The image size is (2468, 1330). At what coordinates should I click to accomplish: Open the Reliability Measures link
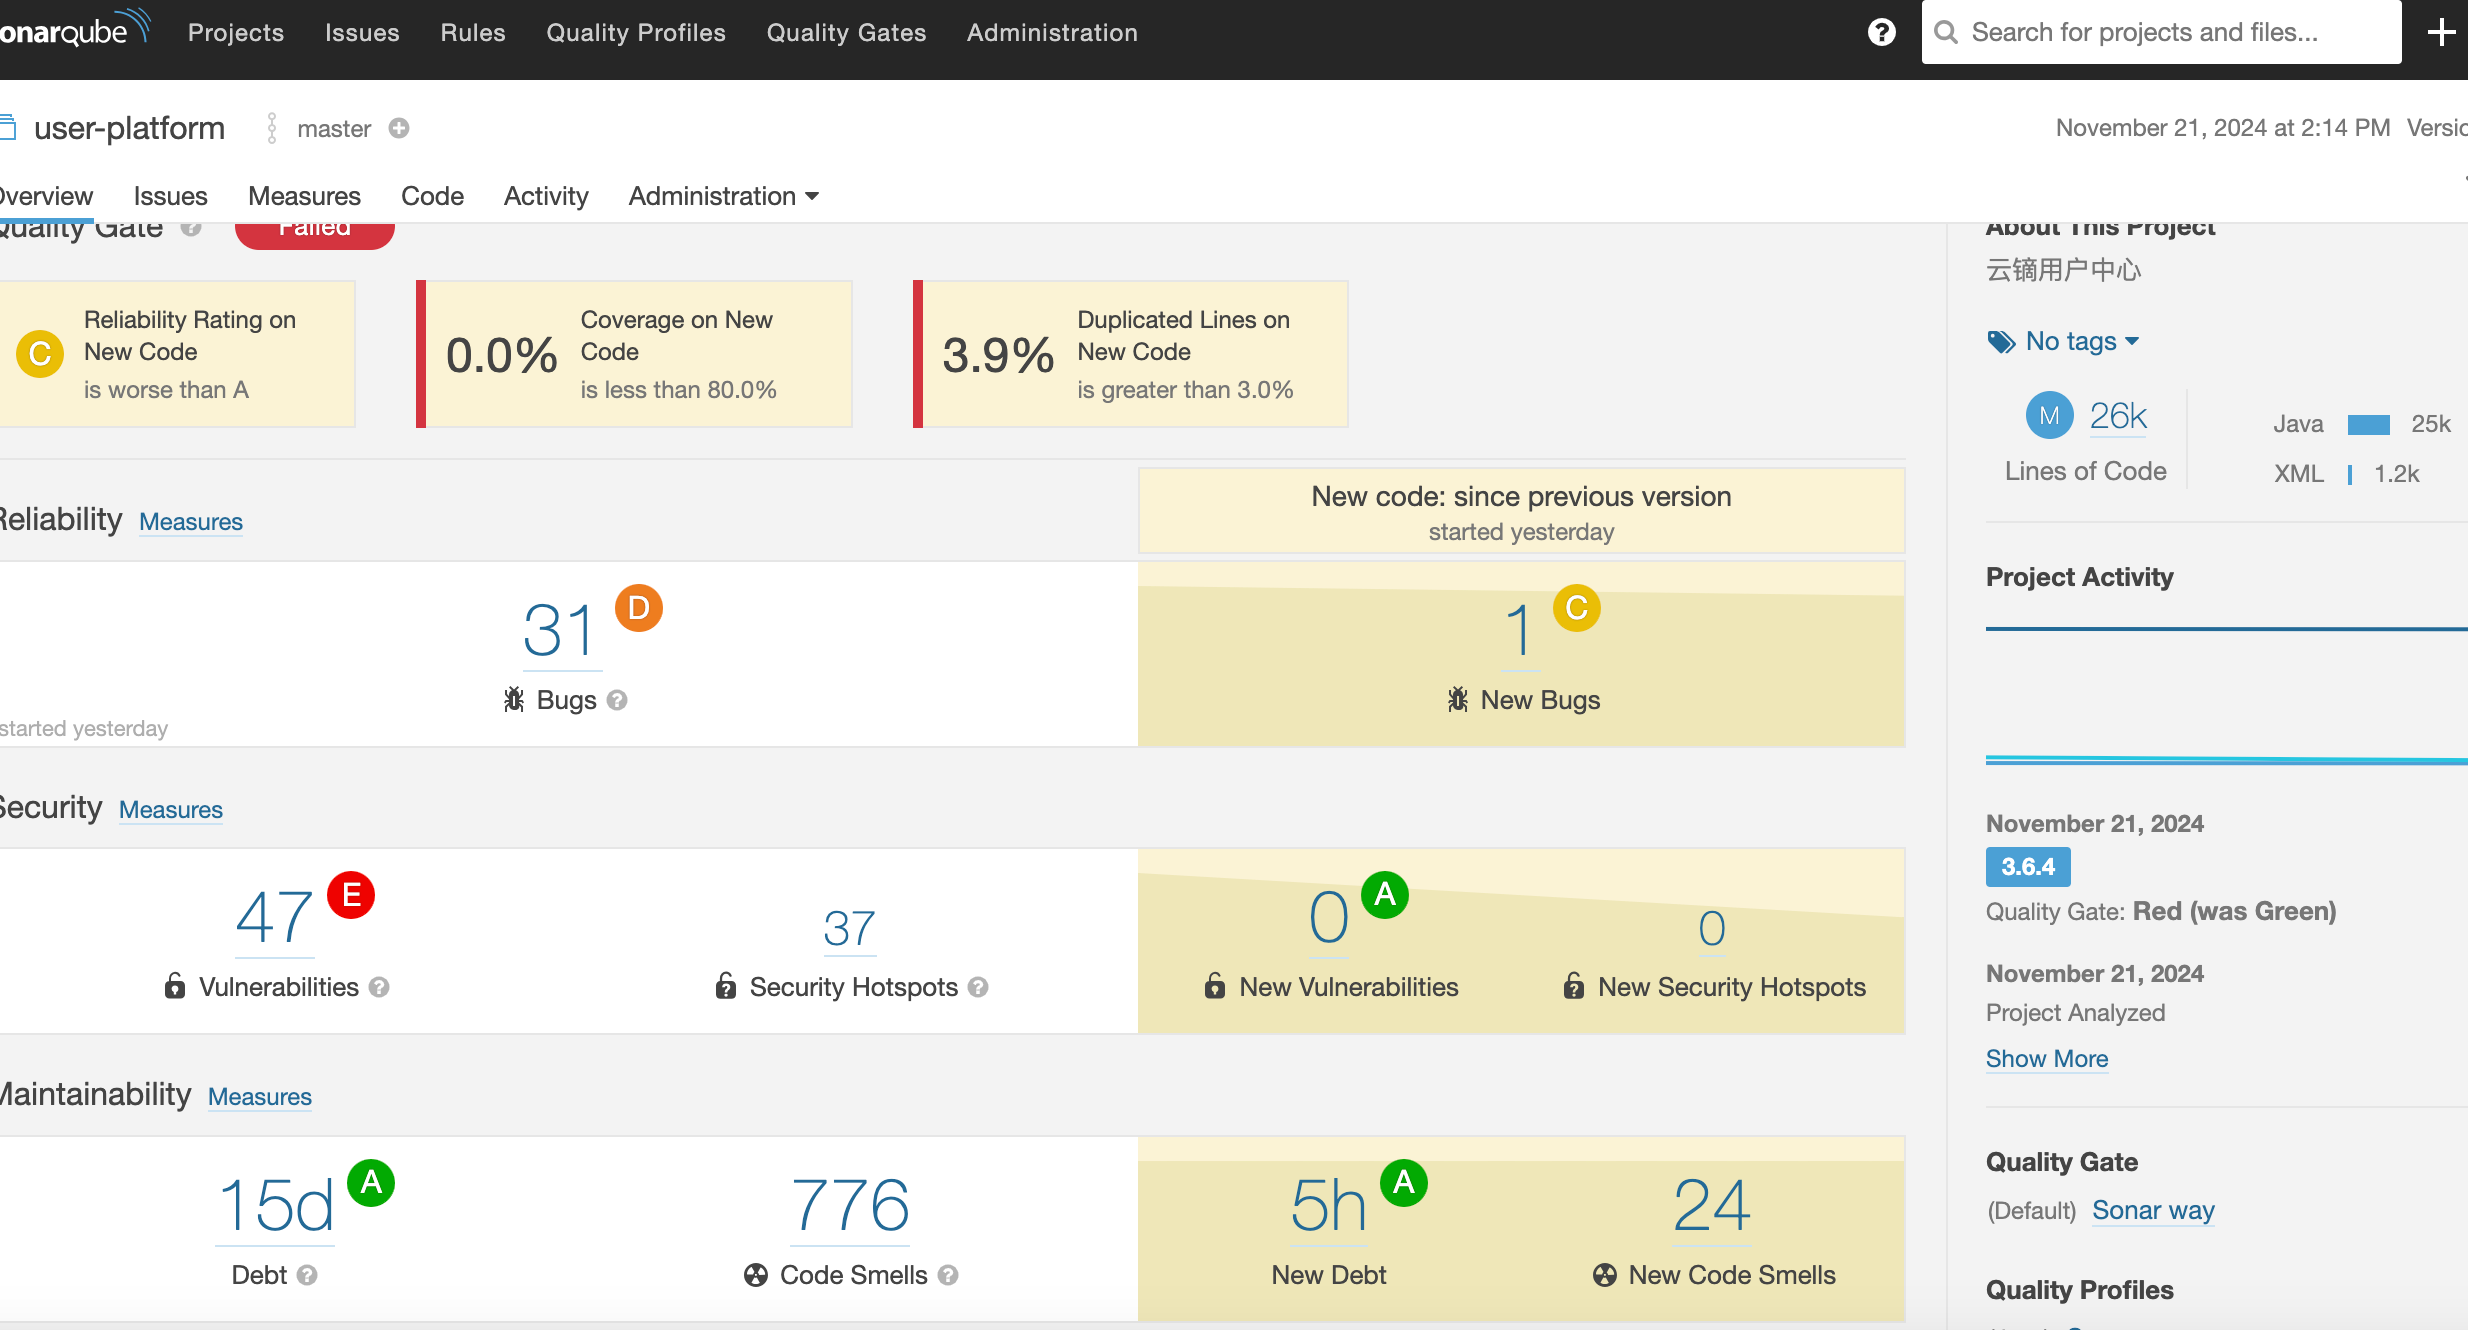tap(191, 521)
